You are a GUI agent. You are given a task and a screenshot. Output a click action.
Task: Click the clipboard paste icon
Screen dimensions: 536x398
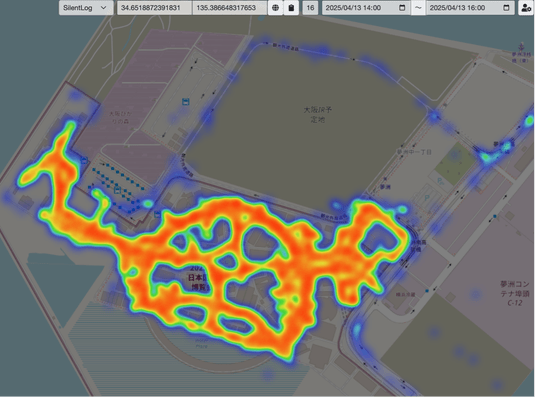click(x=291, y=8)
